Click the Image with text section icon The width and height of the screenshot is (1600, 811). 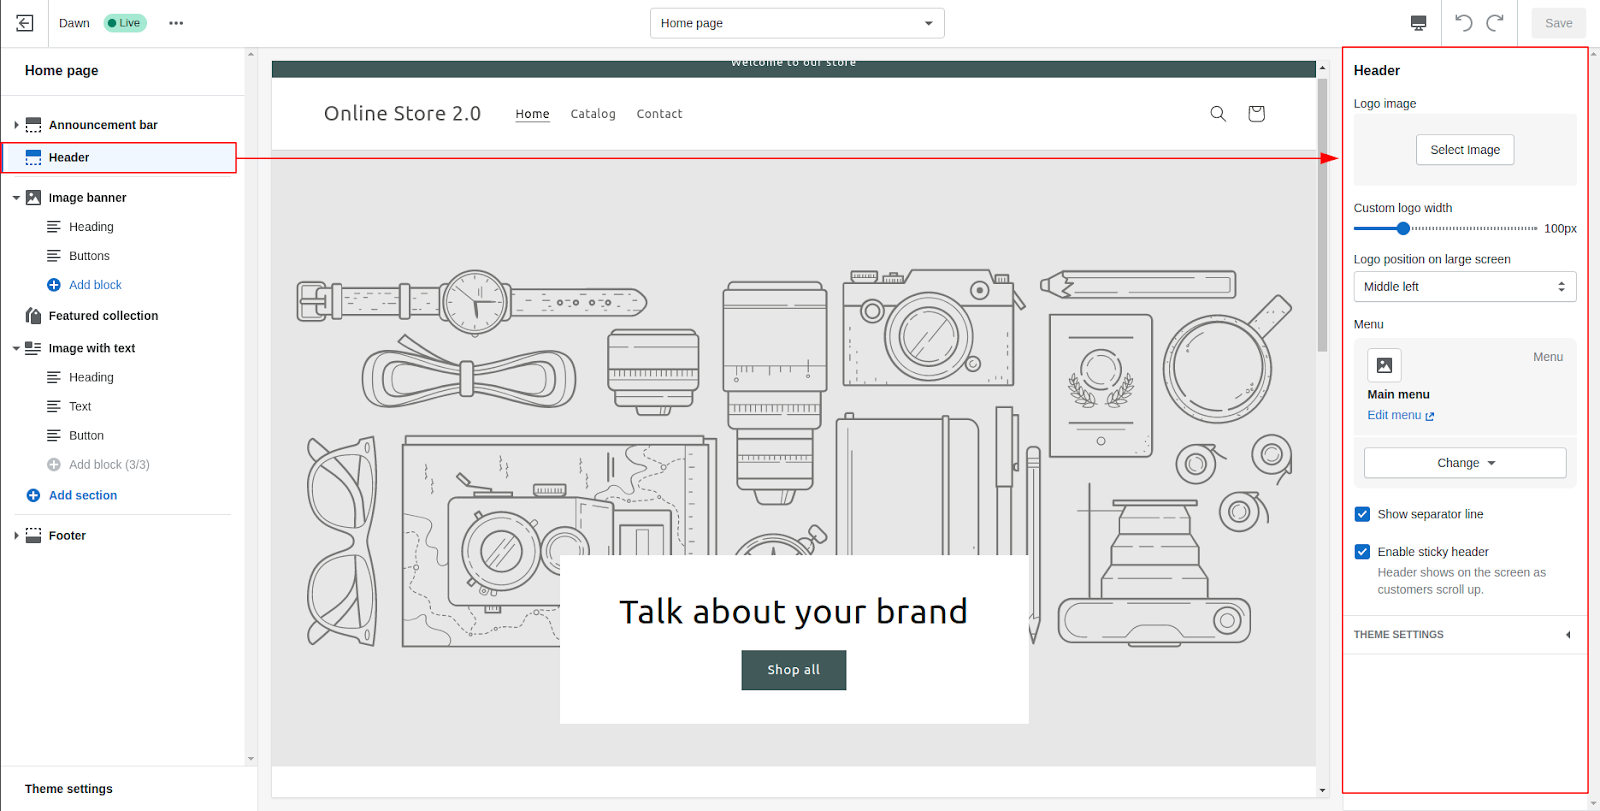pyautogui.click(x=33, y=348)
